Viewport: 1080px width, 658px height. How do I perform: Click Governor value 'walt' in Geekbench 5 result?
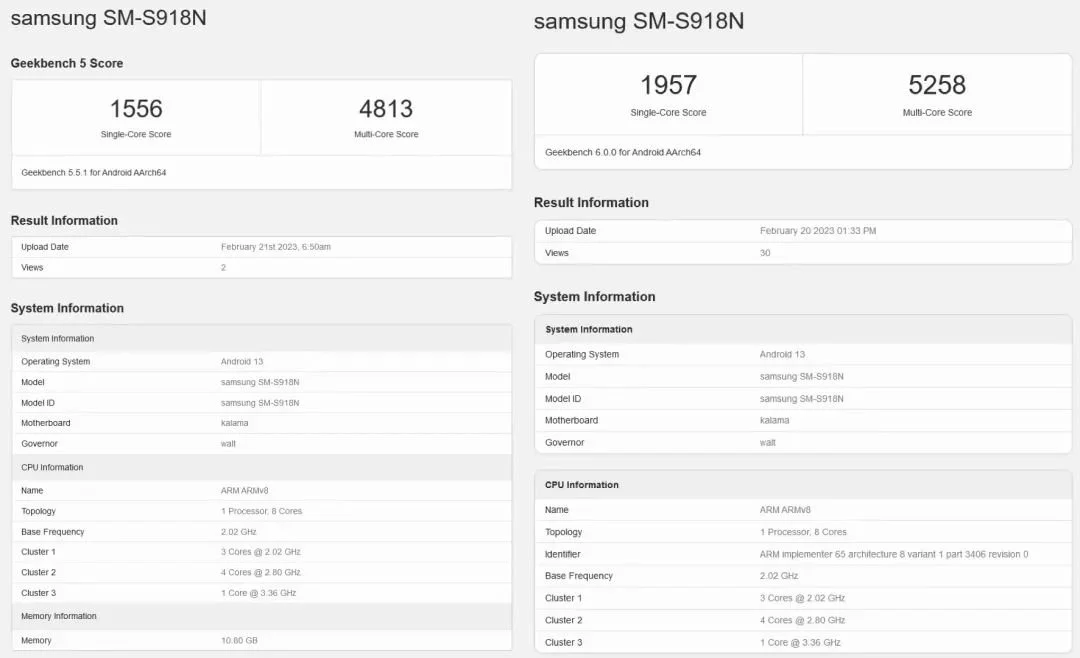click(228, 444)
